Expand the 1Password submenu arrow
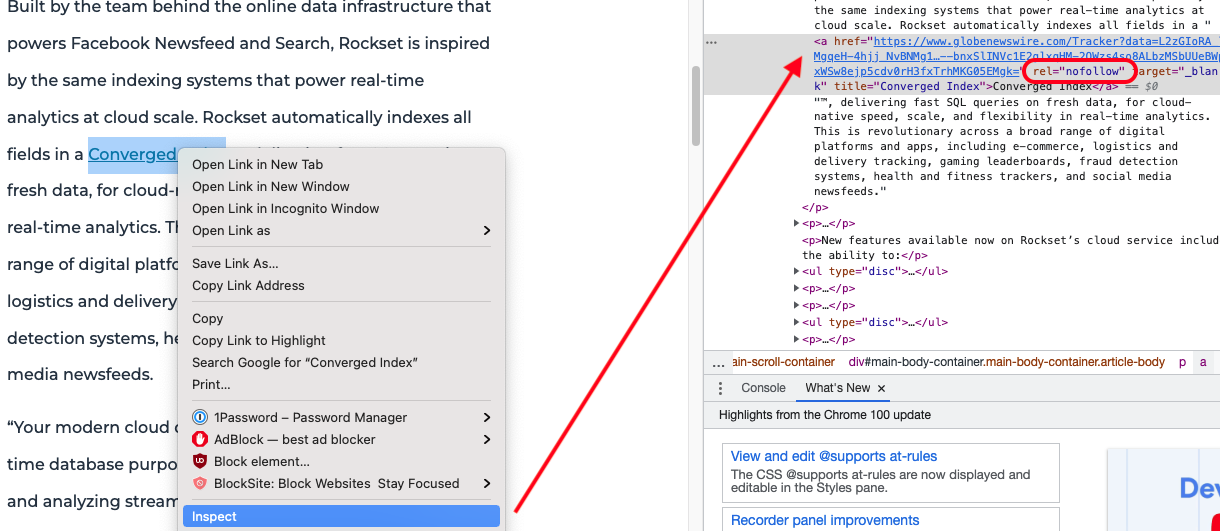 point(487,417)
